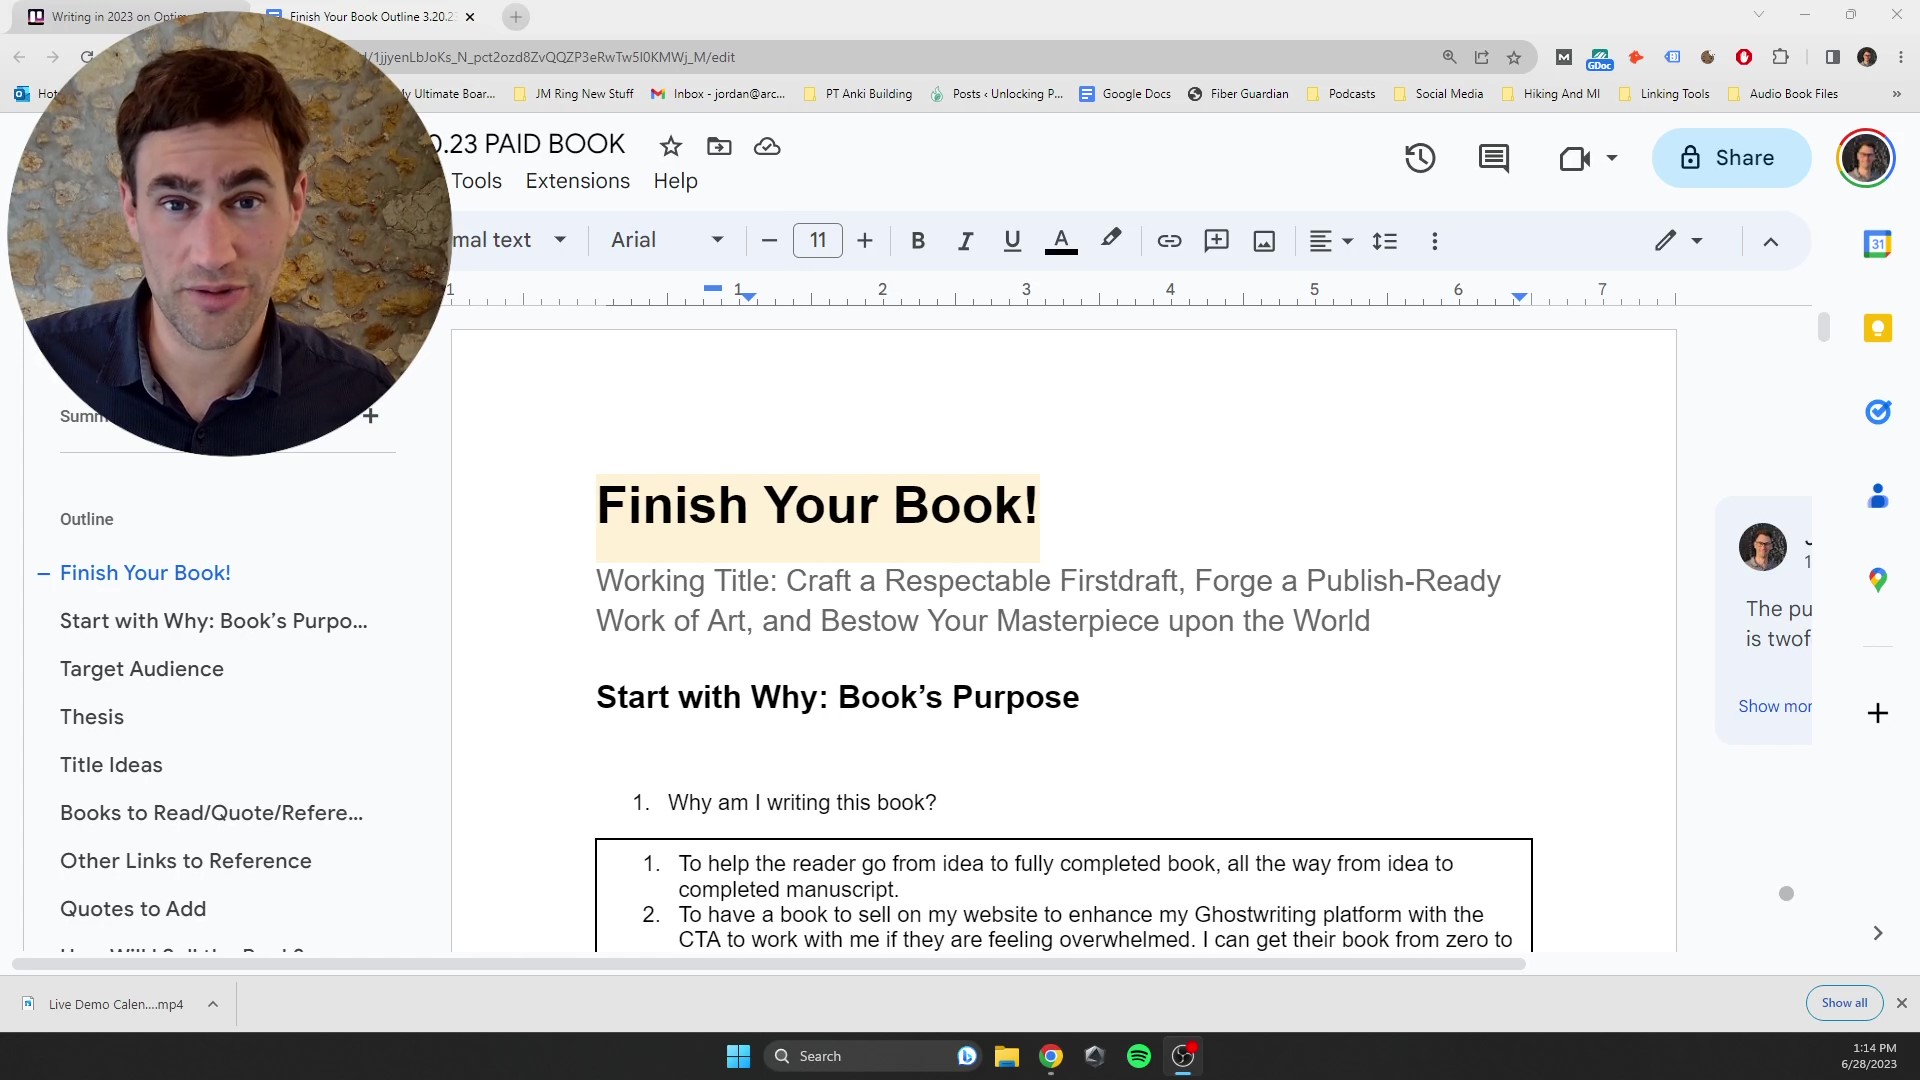Toggle bold formatting

point(918,241)
